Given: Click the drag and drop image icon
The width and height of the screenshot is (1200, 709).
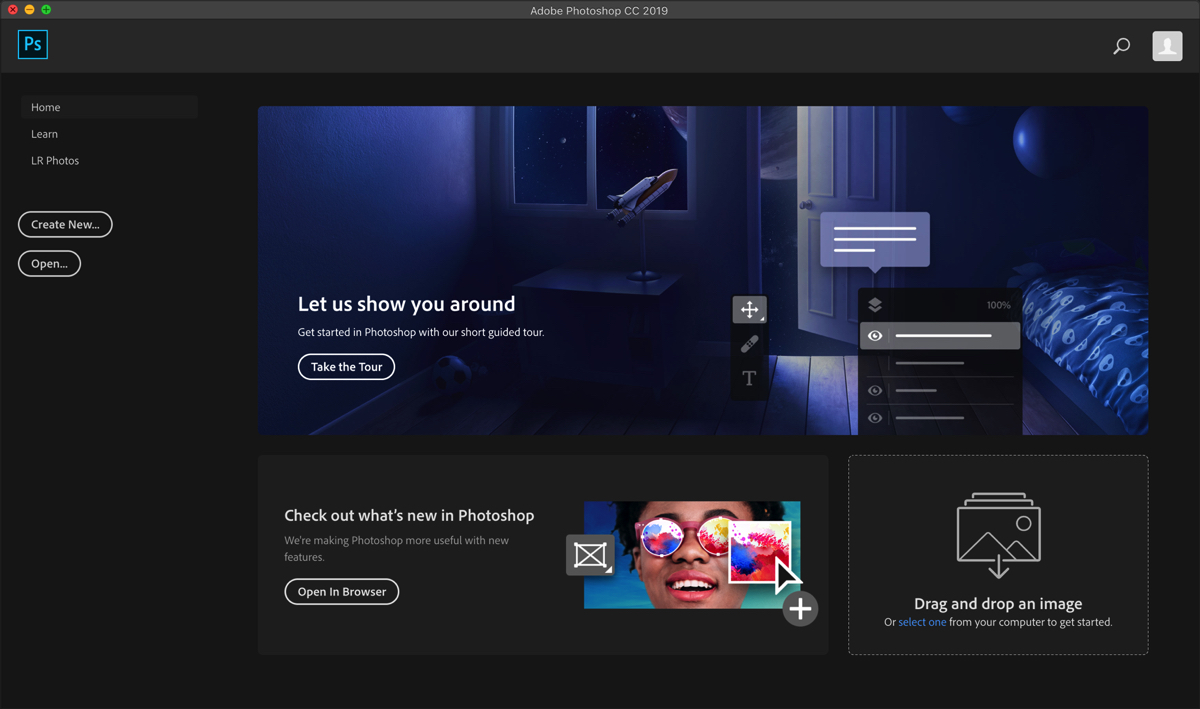Looking at the screenshot, I should point(998,535).
